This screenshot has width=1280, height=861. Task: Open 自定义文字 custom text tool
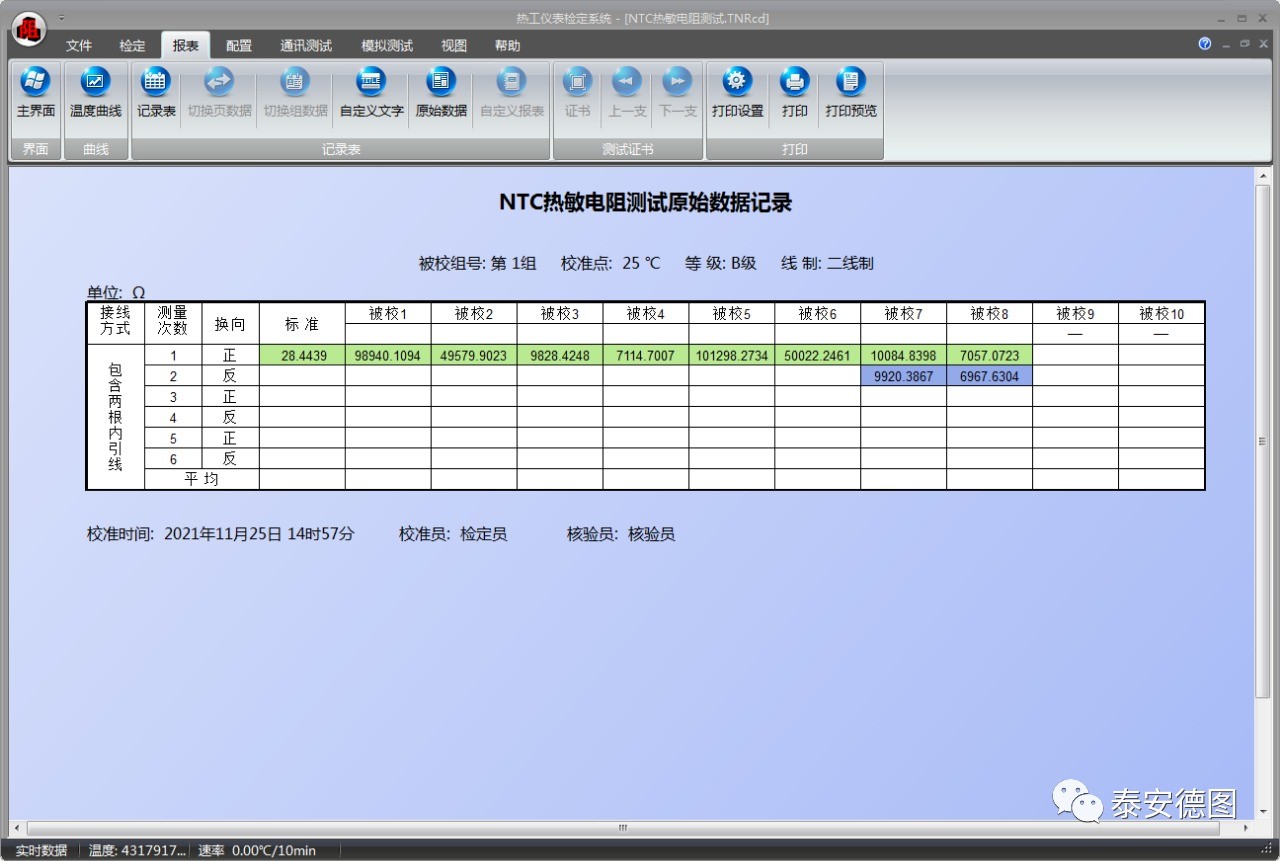[371, 93]
